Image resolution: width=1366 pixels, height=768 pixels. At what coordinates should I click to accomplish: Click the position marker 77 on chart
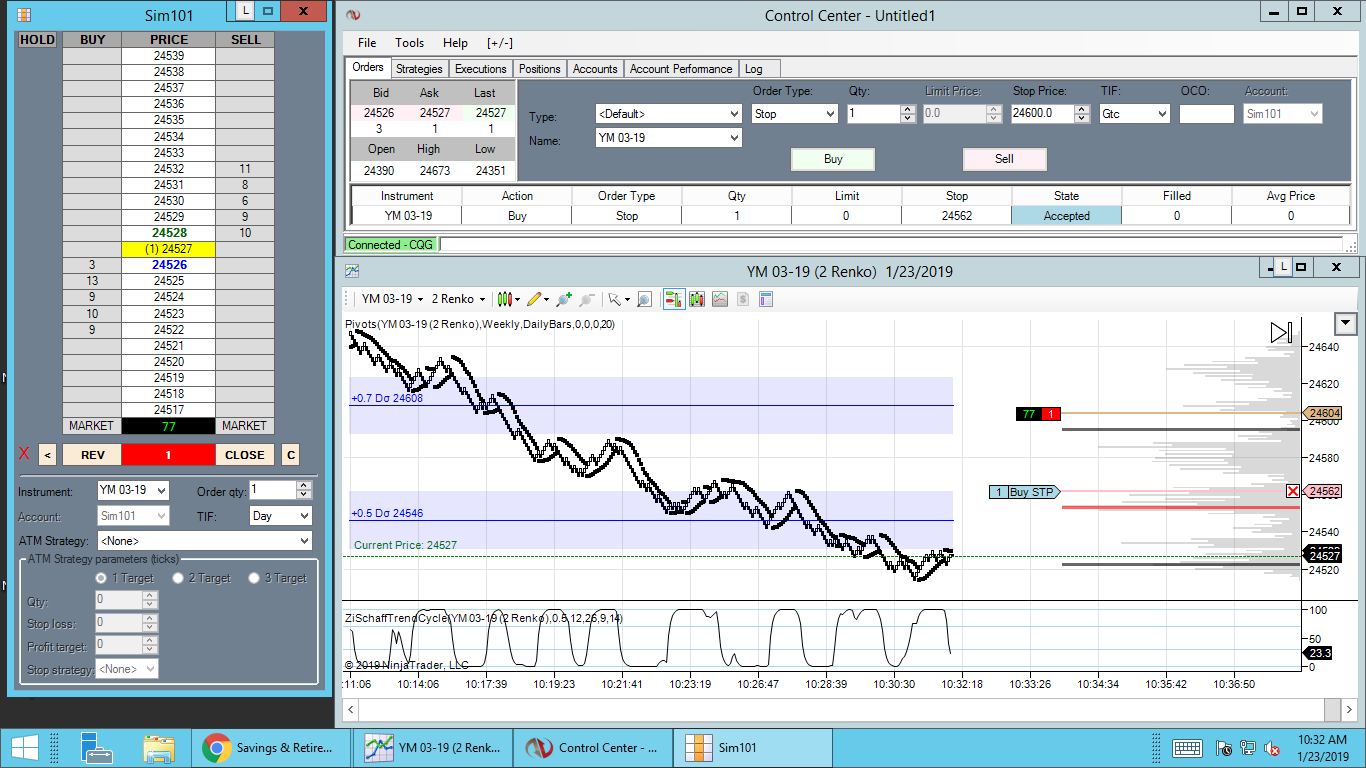1038,414
